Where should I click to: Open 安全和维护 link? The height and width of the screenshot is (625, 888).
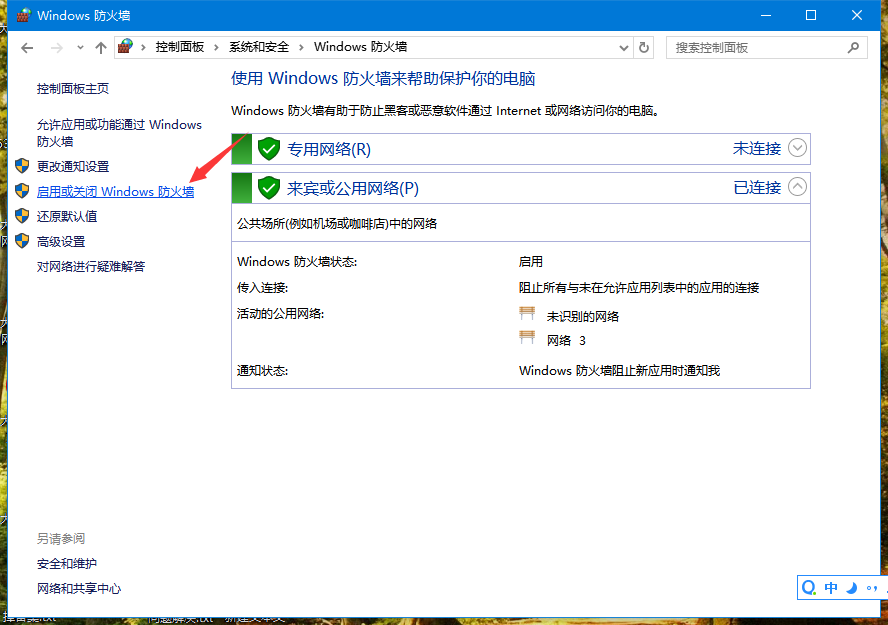(x=67, y=564)
